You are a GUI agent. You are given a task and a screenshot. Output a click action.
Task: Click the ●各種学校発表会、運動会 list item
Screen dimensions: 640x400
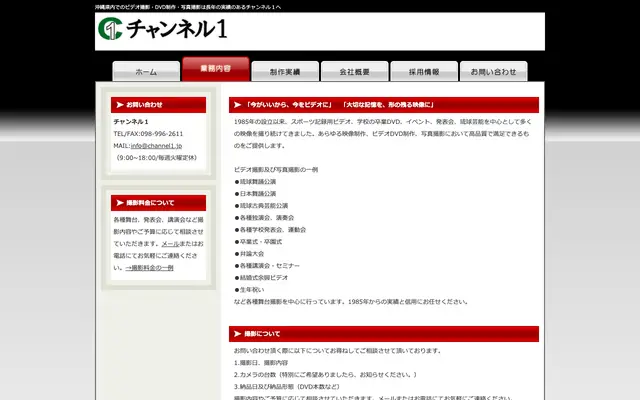[270, 230]
